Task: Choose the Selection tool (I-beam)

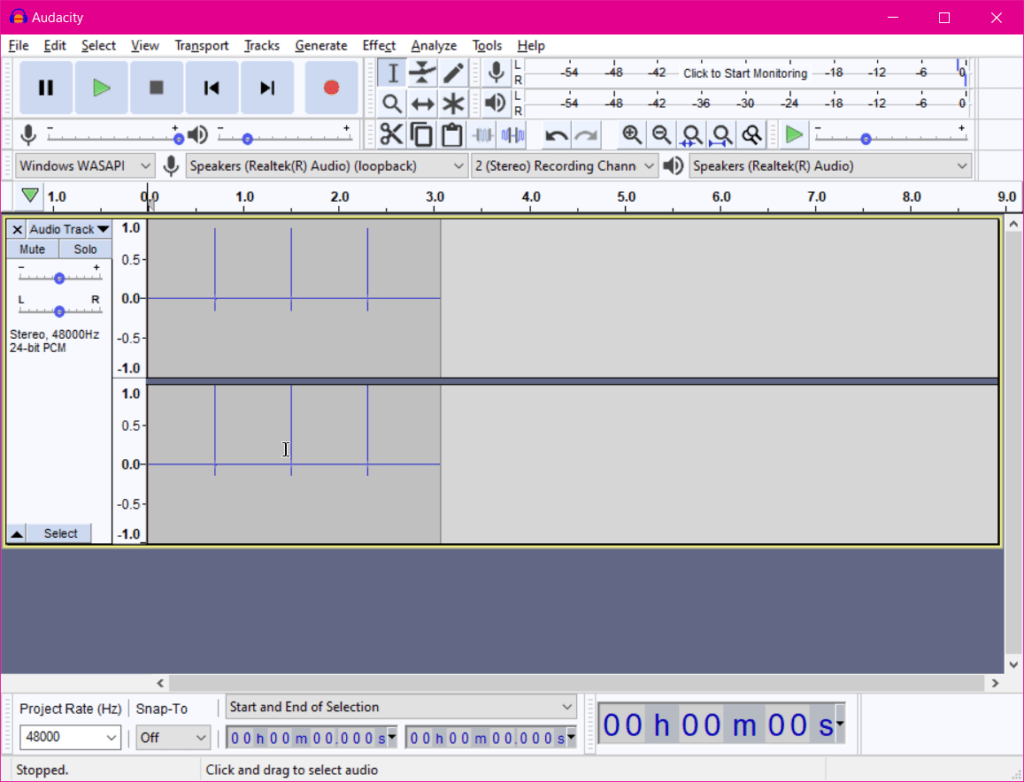Action: click(x=392, y=73)
